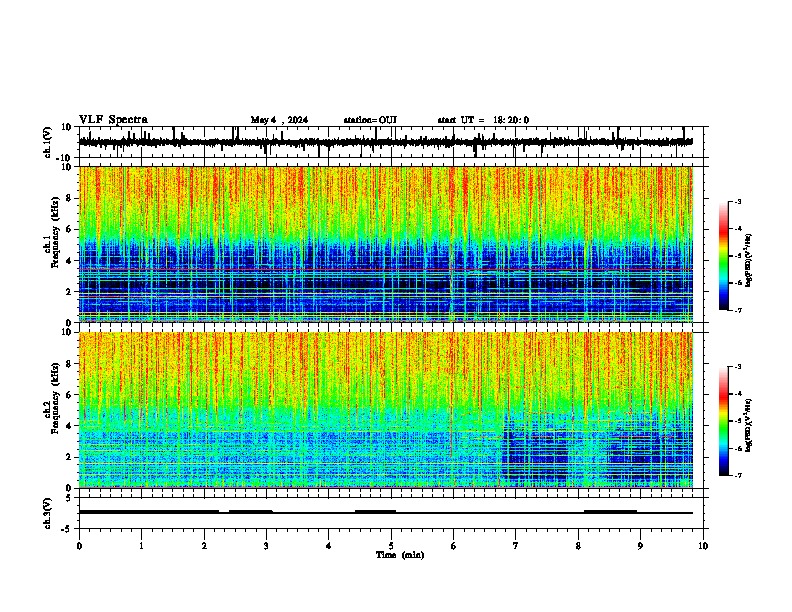792x612 pixels.
Task: Select the date text "May 4, 2024"
Action: coord(279,120)
